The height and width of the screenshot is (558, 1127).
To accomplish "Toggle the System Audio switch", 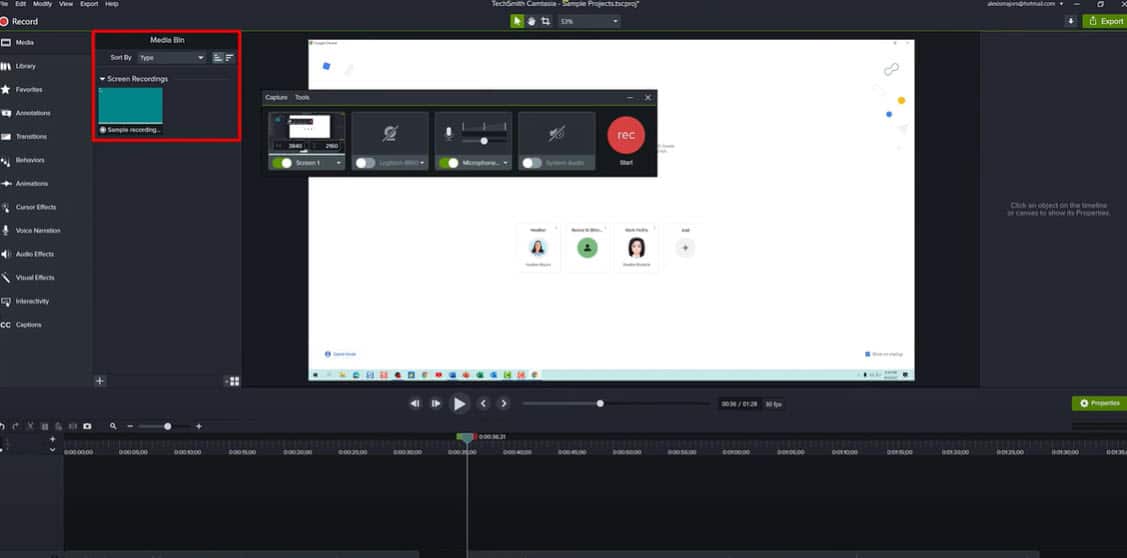I will click(532, 163).
